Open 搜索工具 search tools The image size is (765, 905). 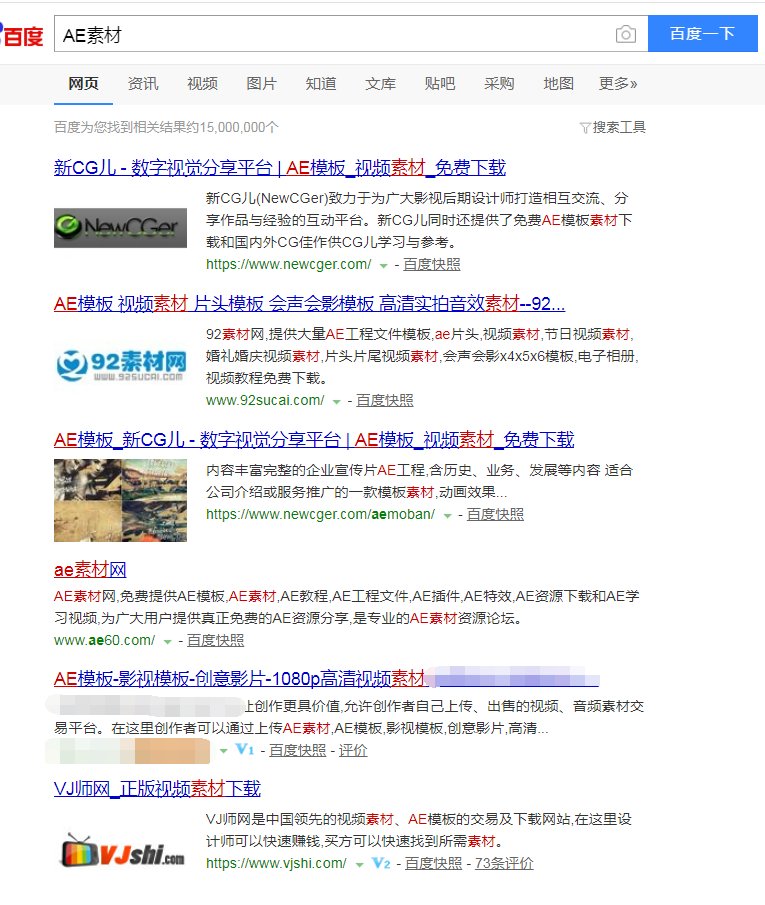coord(619,127)
